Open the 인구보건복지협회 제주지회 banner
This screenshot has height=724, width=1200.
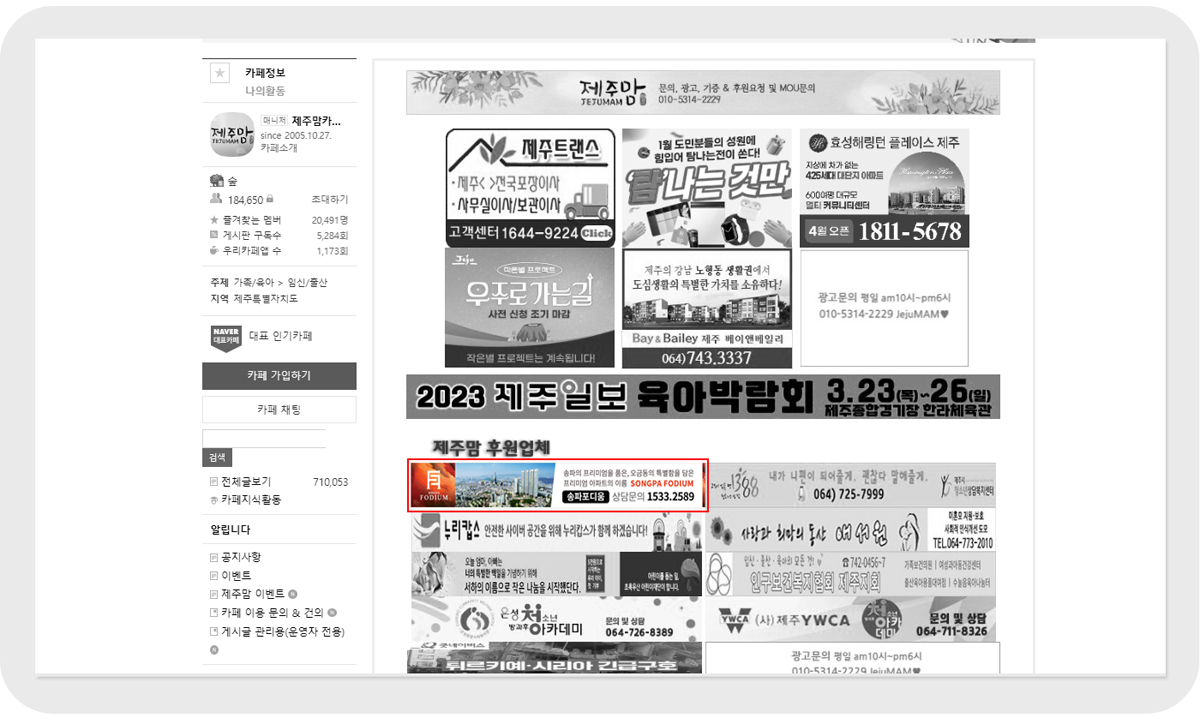[851, 574]
